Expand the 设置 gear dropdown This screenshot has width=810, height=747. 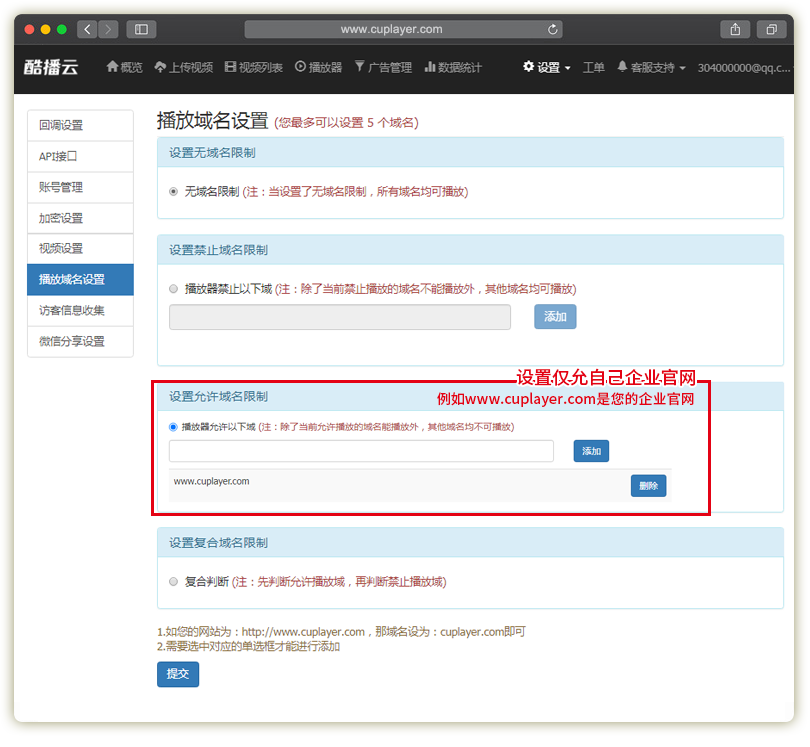pyautogui.click(x=547, y=67)
